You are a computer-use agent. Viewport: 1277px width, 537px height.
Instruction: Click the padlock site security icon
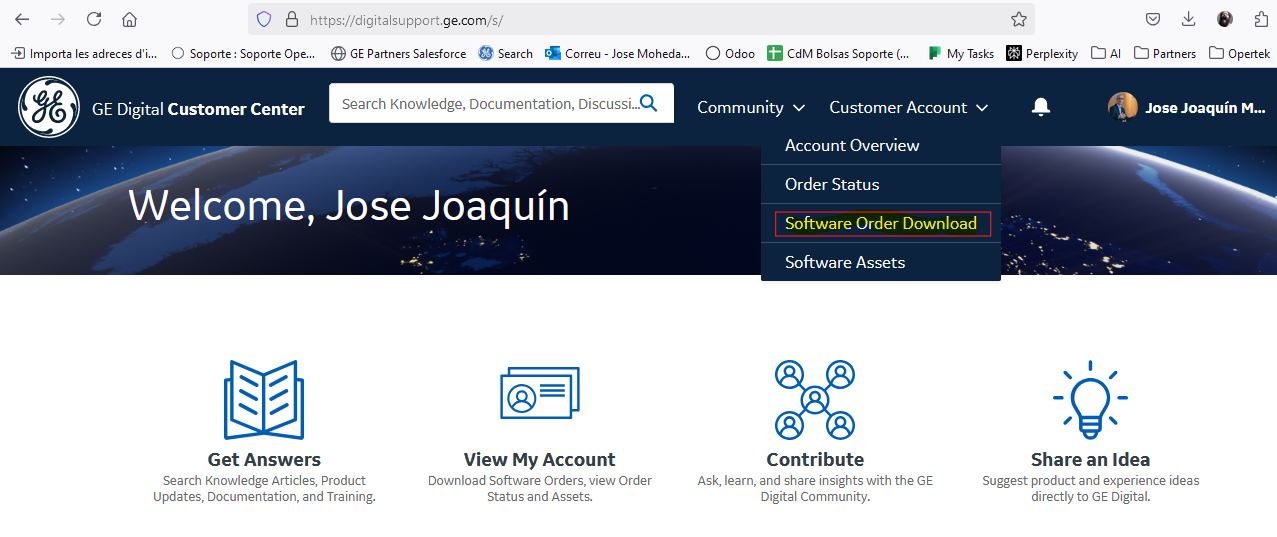292,19
